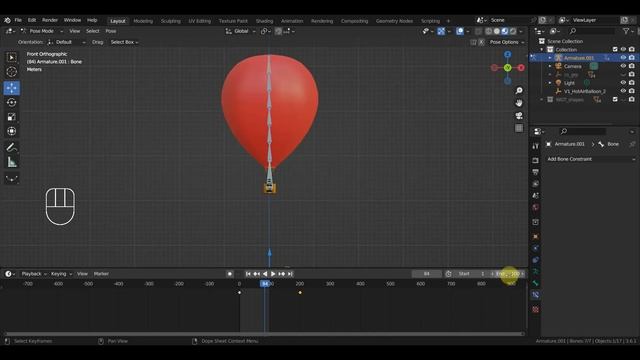Open the Tool properties tab

pyautogui.click(x=536, y=146)
